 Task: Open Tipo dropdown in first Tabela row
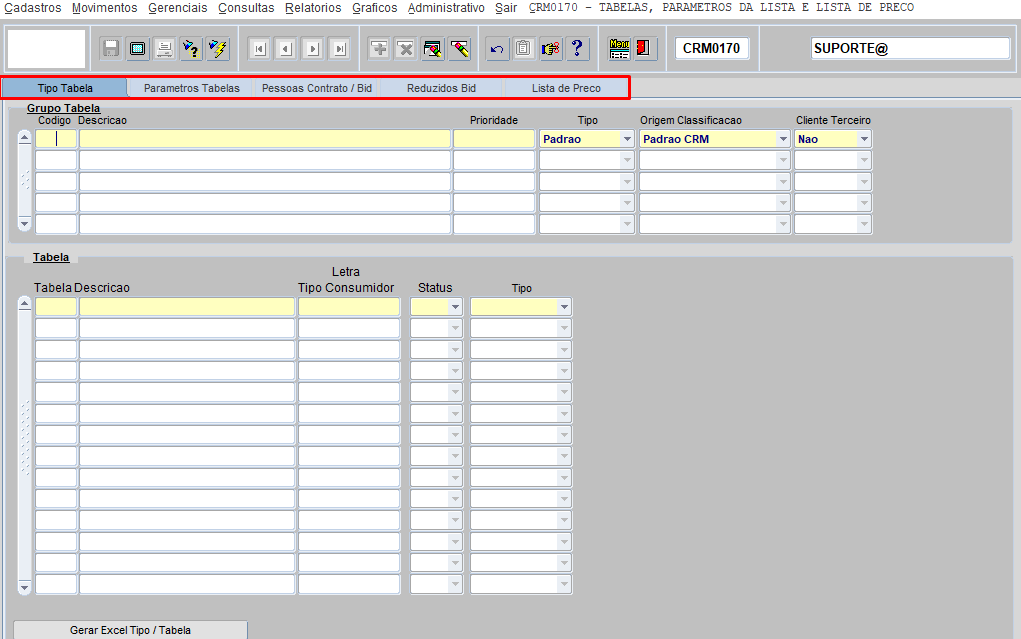click(565, 307)
